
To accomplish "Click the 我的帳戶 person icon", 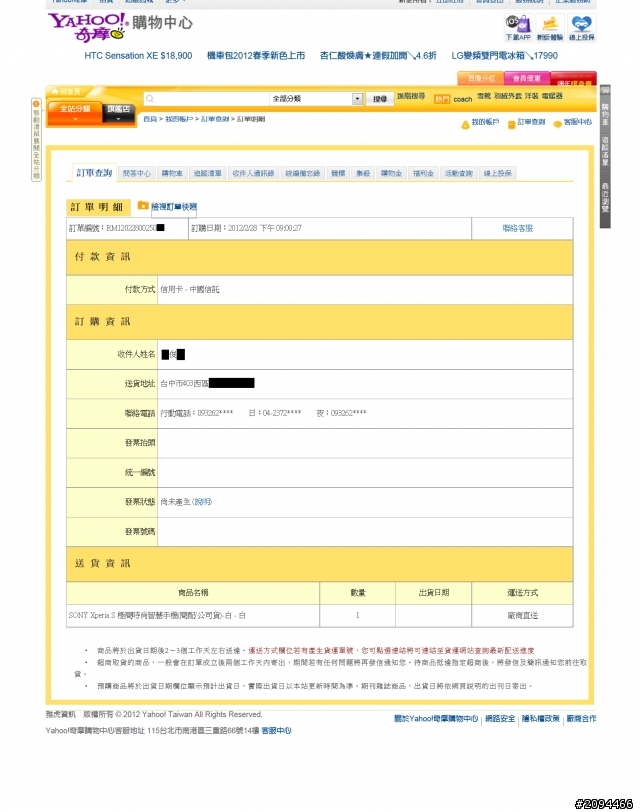I will [x=465, y=124].
